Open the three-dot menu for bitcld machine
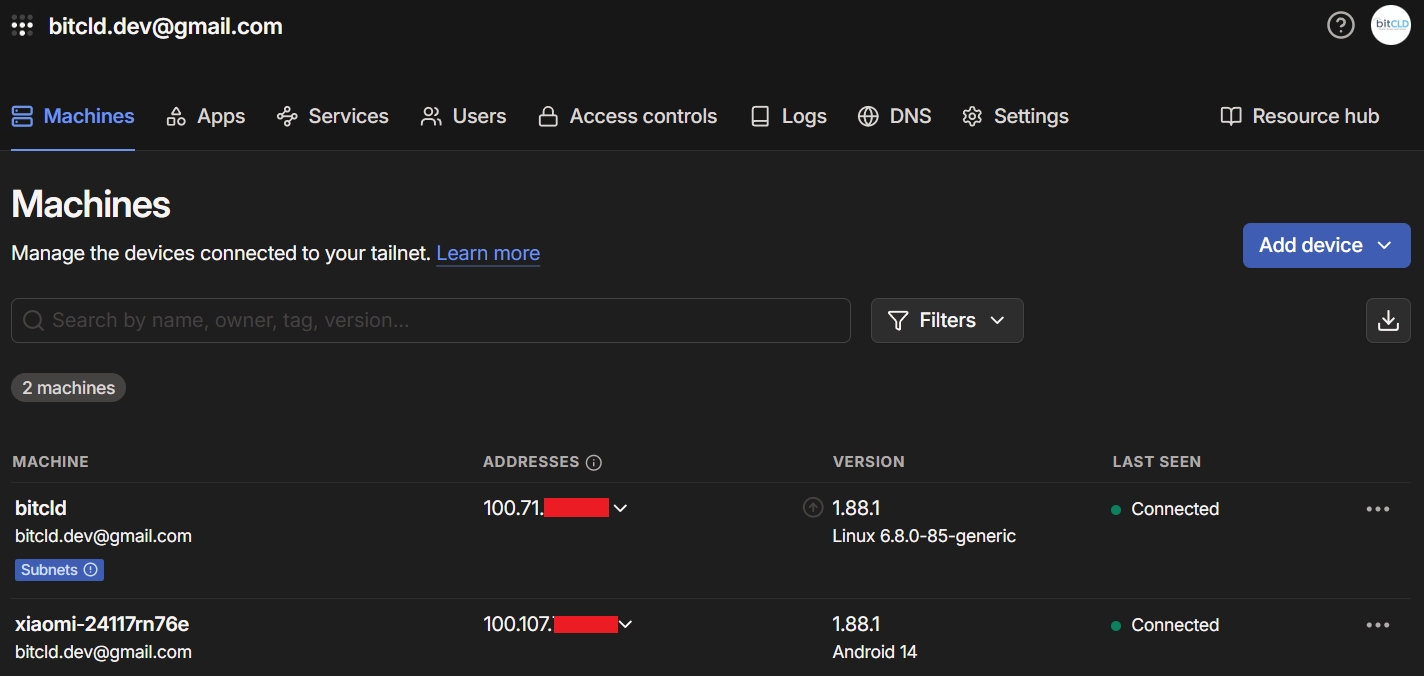Screen dimensions: 1424x676 [x=1377, y=509]
